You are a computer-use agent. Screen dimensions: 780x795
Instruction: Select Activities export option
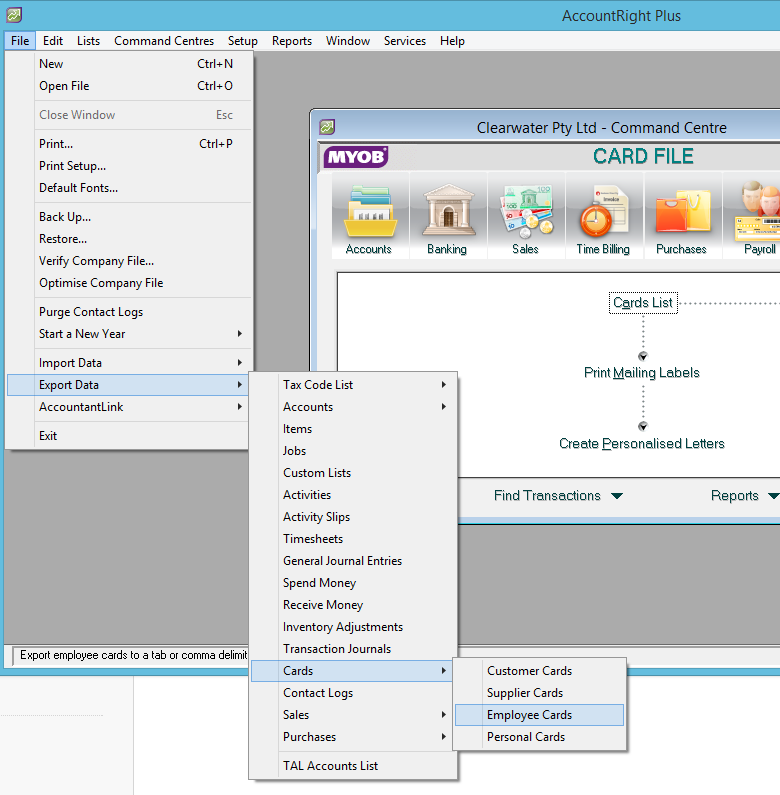click(353, 495)
